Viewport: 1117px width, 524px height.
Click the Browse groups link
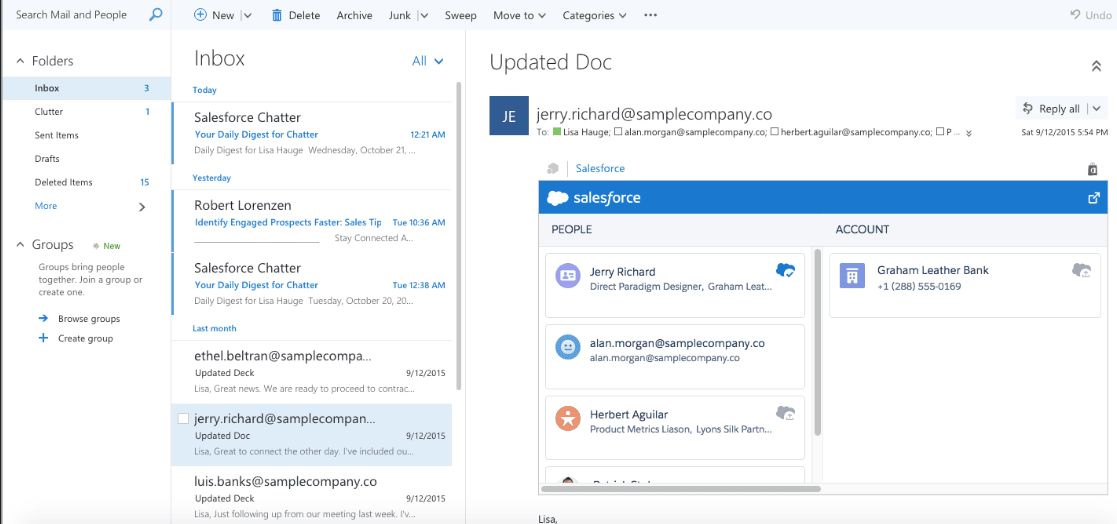coord(88,319)
